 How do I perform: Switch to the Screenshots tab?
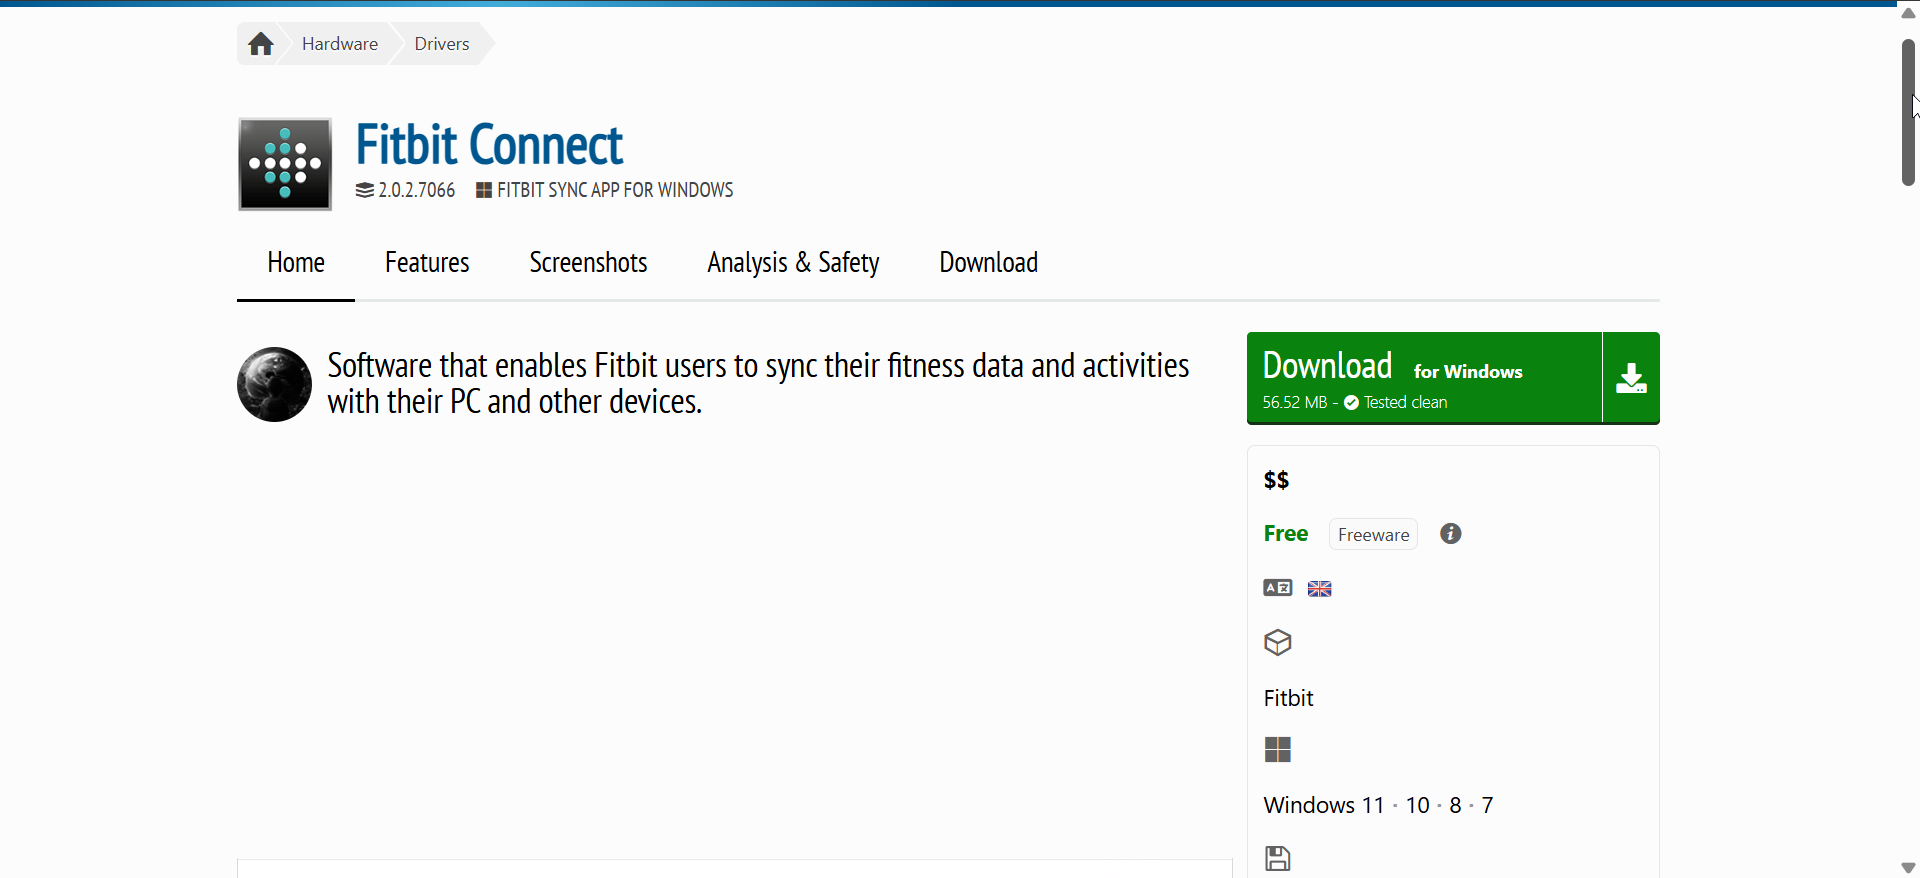click(x=588, y=263)
